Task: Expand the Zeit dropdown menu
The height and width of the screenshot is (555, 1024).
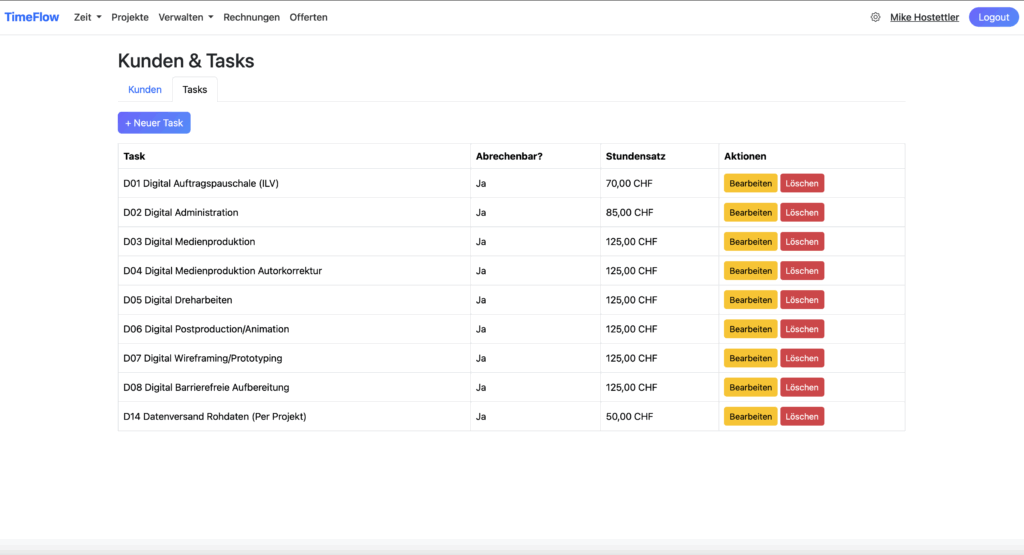Action: click(x=88, y=17)
